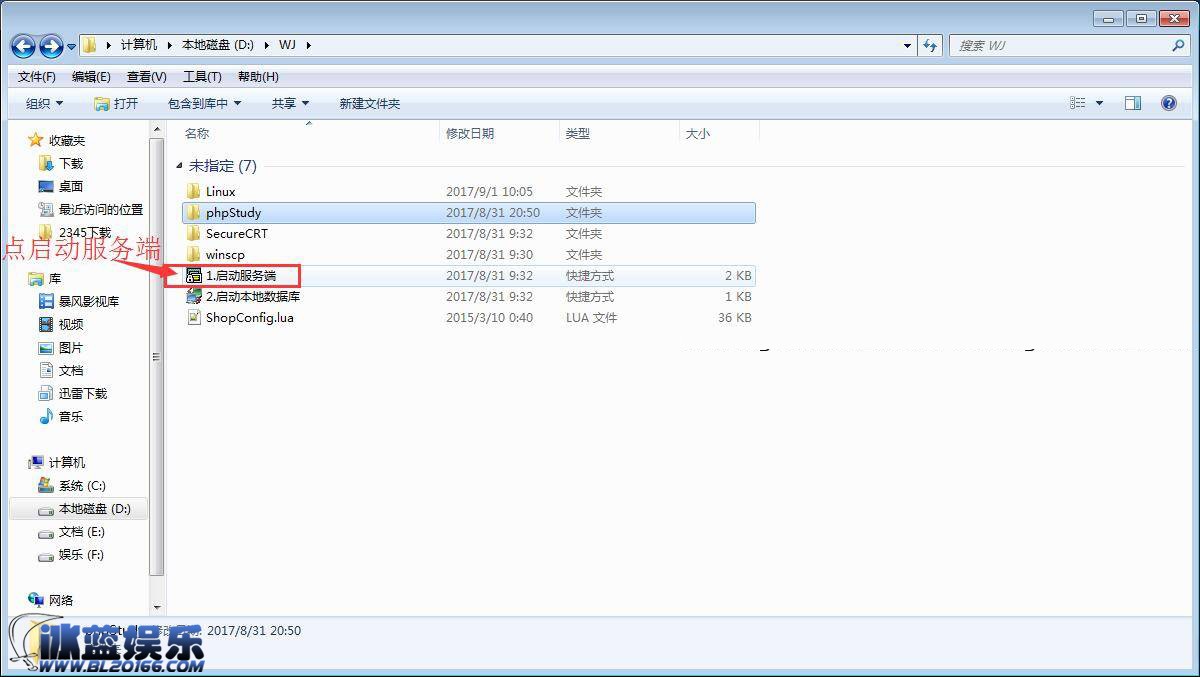Select 收藏夹 in navigation pane
The image size is (1200, 677).
[x=67, y=141]
